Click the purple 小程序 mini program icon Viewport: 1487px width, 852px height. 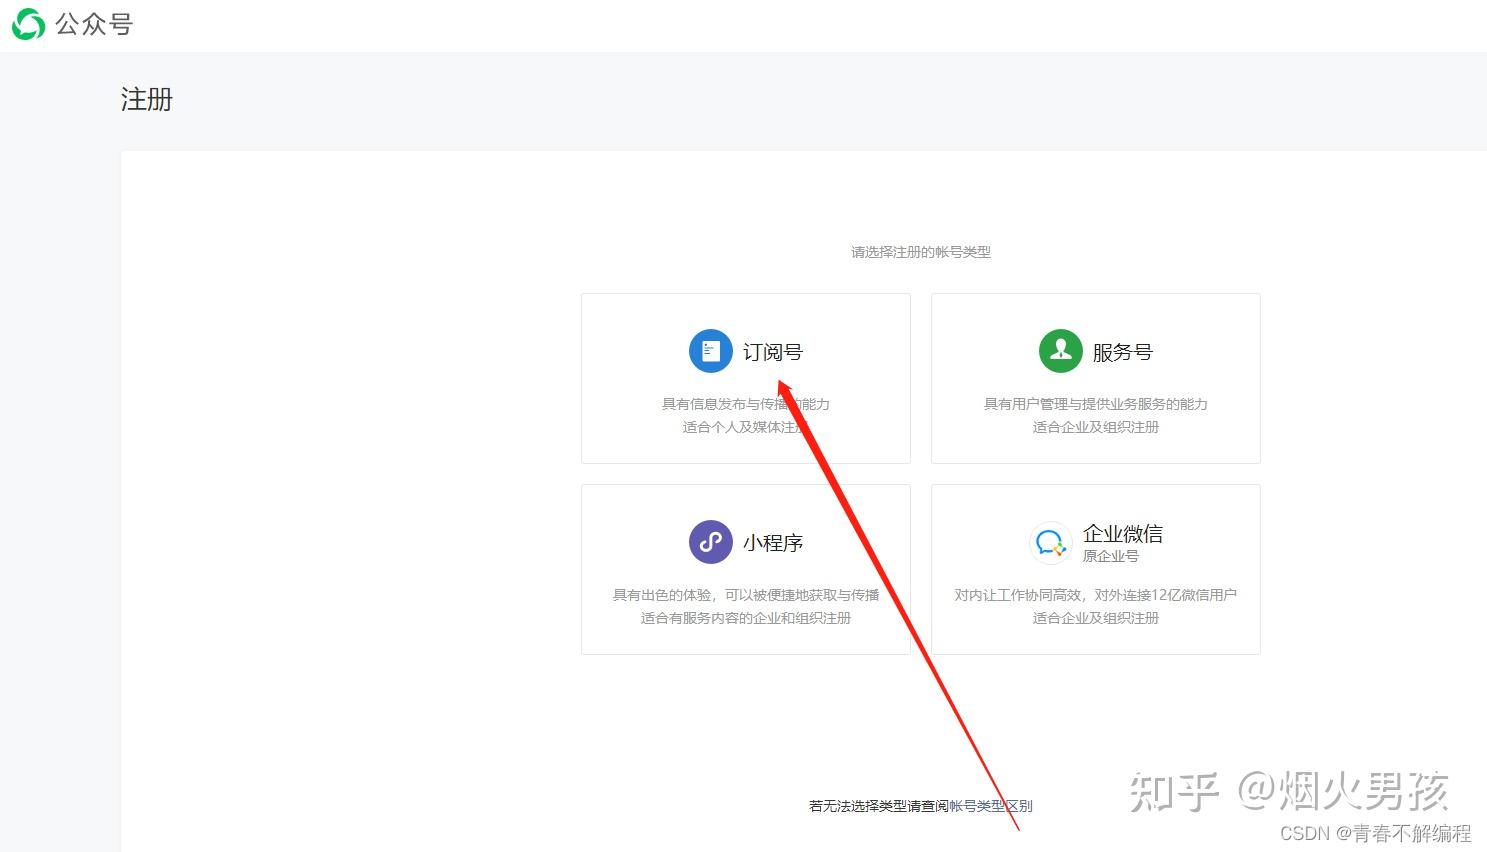tap(711, 542)
